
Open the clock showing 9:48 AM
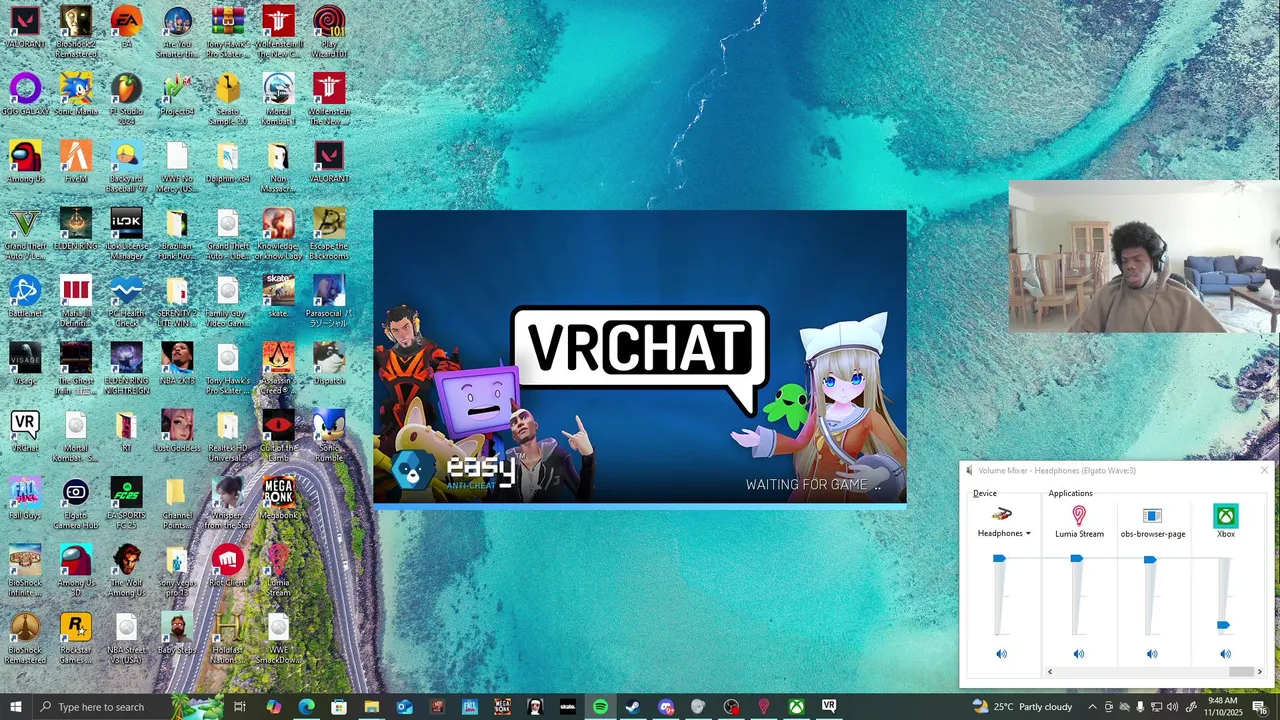1222,707
